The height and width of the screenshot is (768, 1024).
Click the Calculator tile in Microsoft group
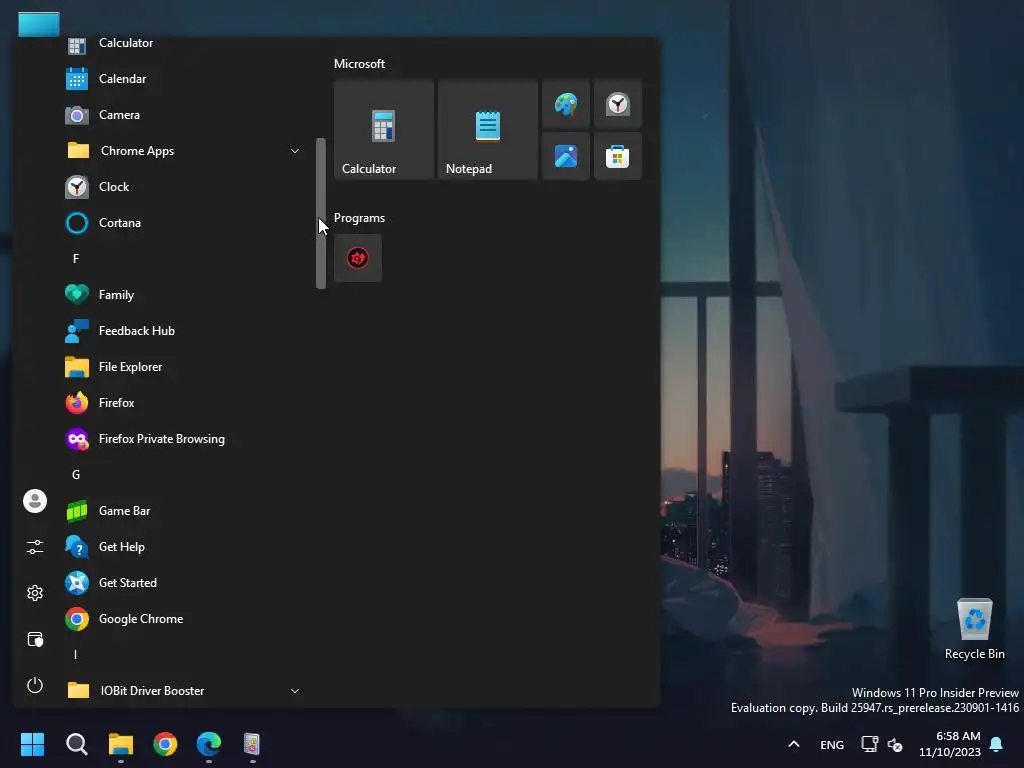384,130
